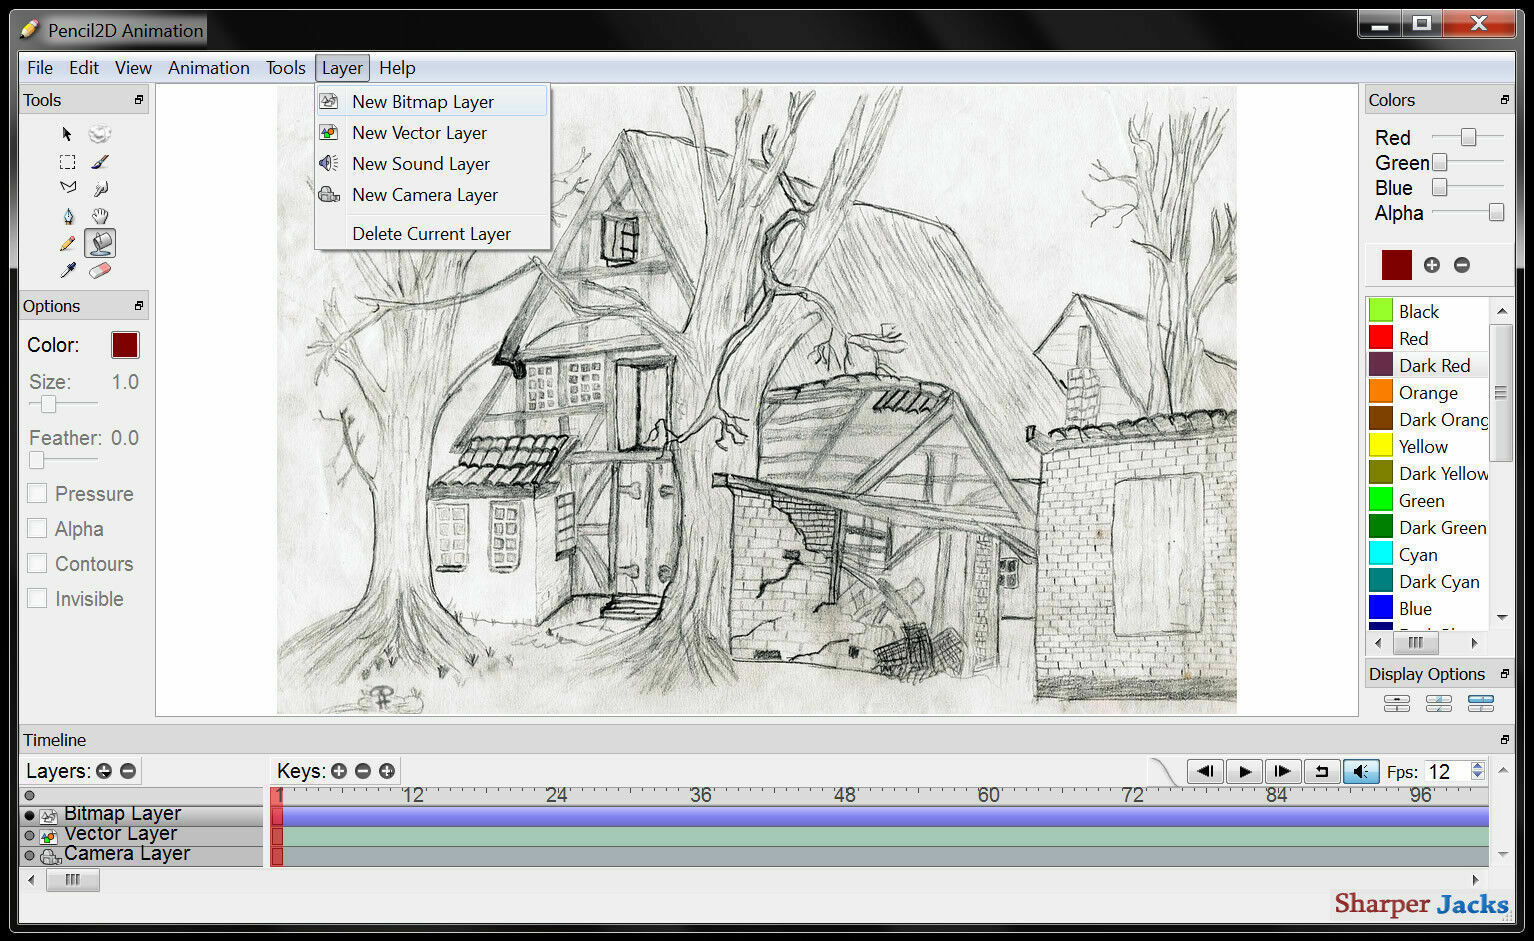Toggle Camera Layer visibility dot

(x=29, y=856)
